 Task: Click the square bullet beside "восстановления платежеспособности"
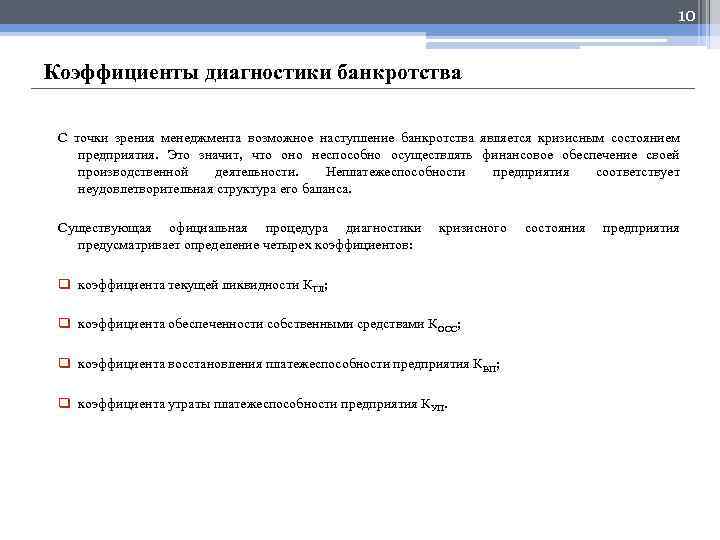[64, 363]
